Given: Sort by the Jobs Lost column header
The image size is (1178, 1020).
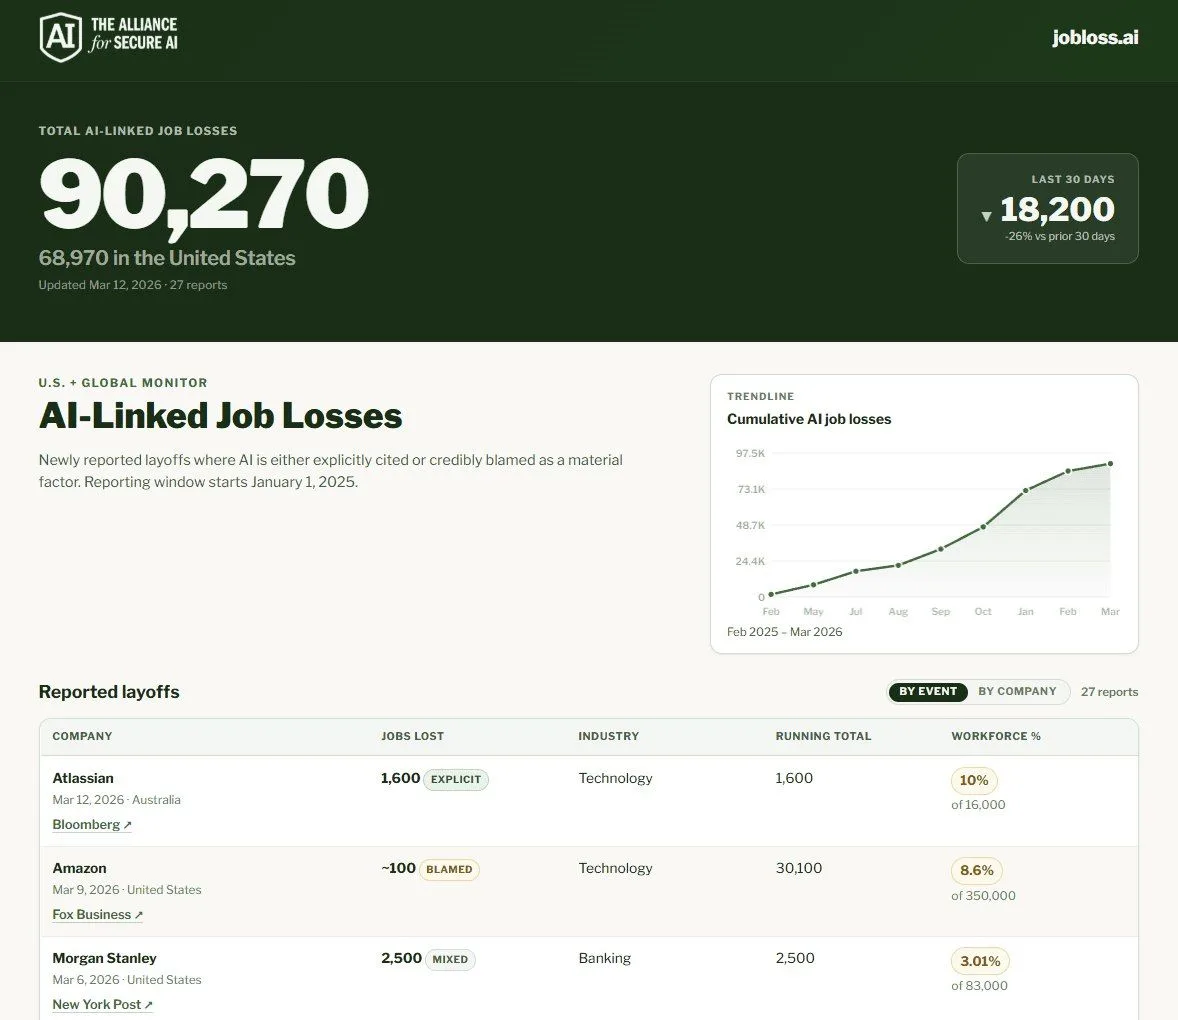Looking at the screenshot, I should 412,736.
